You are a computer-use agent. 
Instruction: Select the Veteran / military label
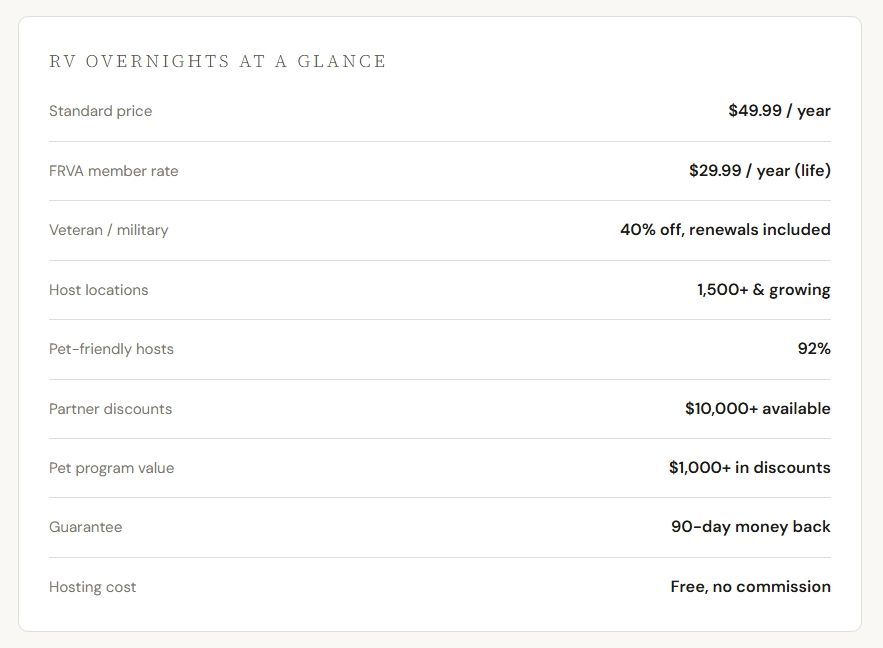pyautogui.click(x=109, y=230)
